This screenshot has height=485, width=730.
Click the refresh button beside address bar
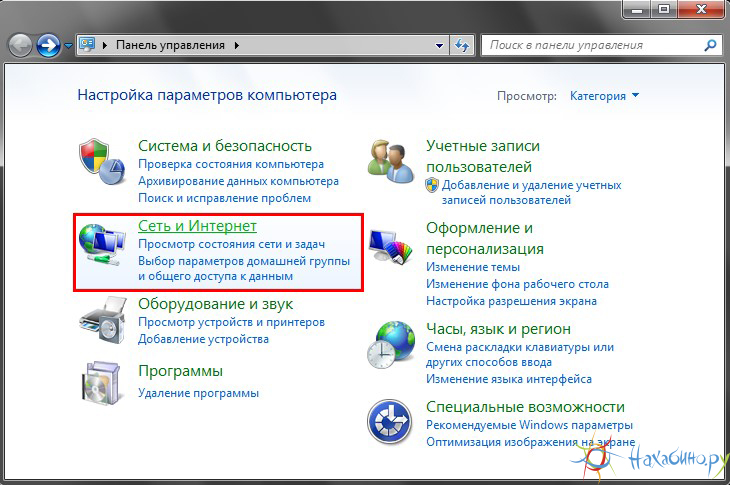tap(462, 45)
